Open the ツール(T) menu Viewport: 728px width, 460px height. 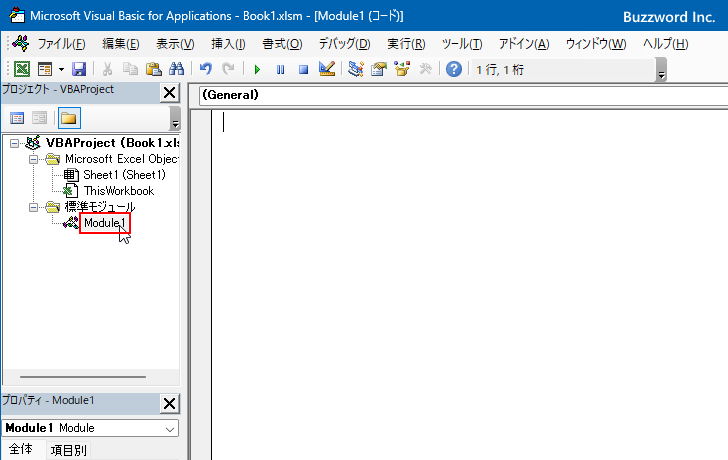tap(462, 44)
